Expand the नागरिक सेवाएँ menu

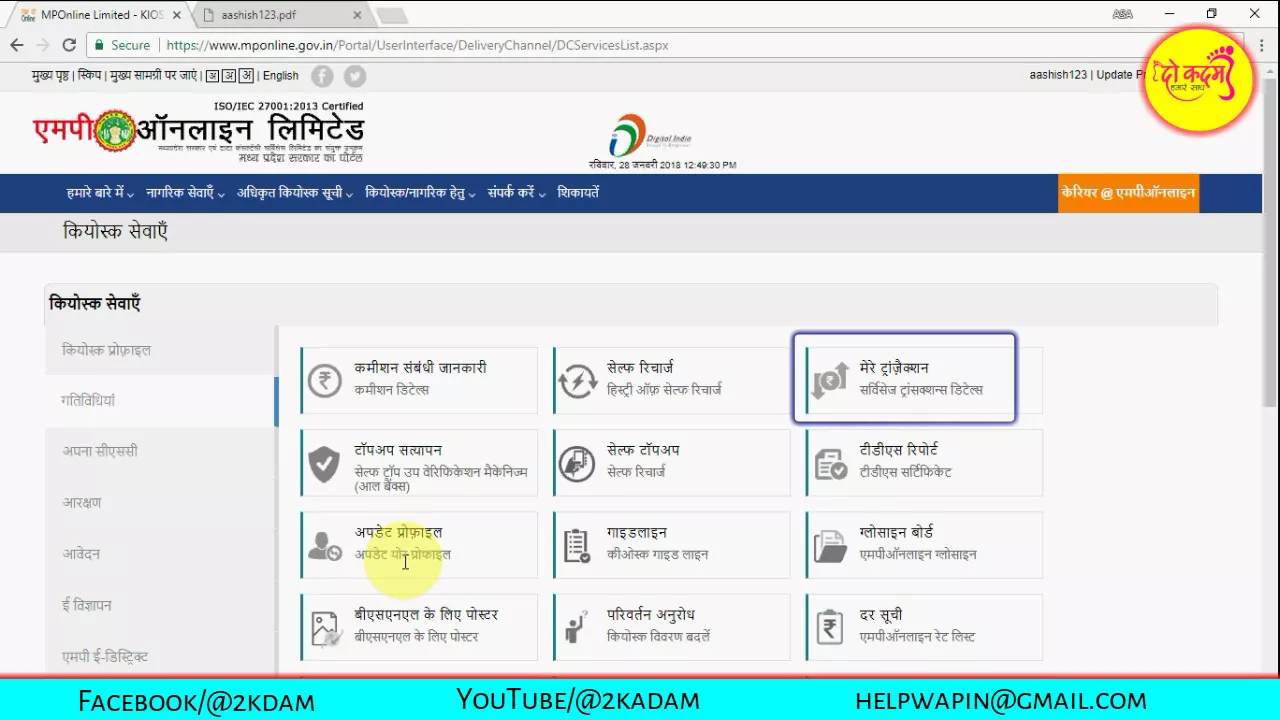click(x=185, y=193)
